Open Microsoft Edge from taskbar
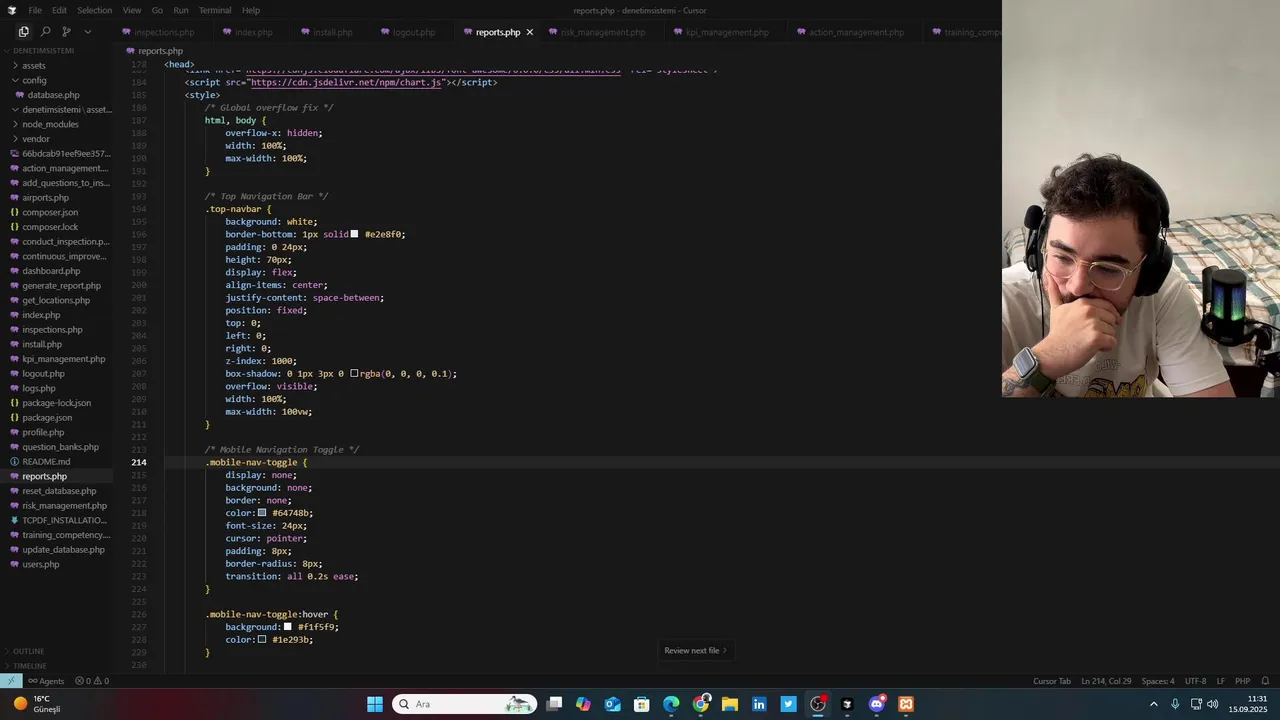The width and height of the screenshot is (1280, 720). [671, 704]
